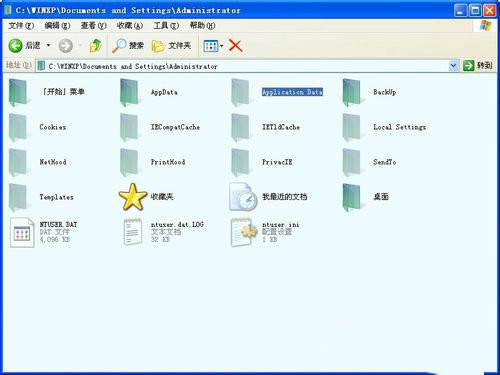Expand the address bar dropdown
Screen dimensions: 500x375
tap(453, 66)
